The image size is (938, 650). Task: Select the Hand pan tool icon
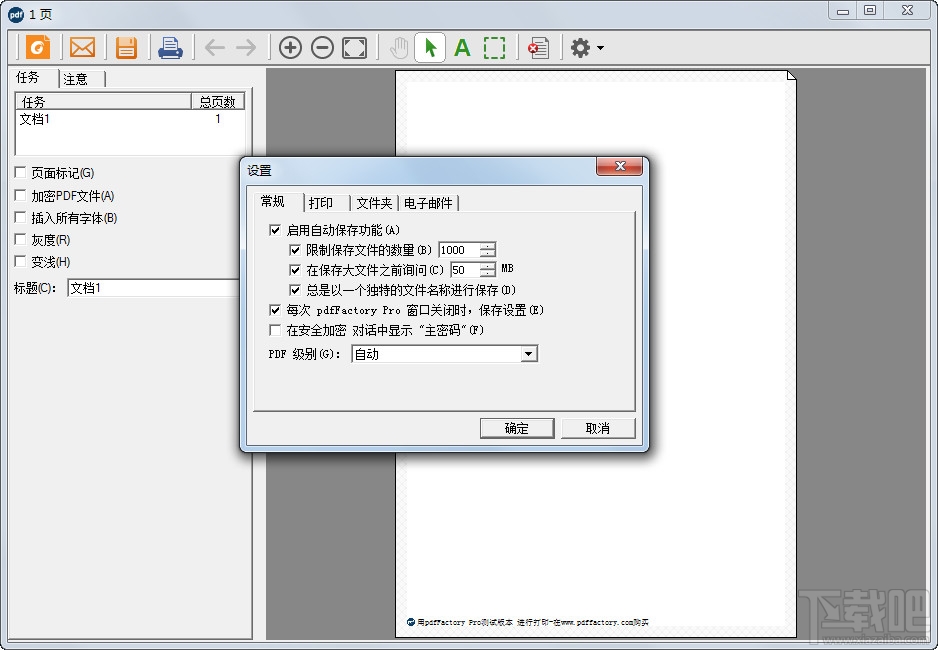pos(398,47)
